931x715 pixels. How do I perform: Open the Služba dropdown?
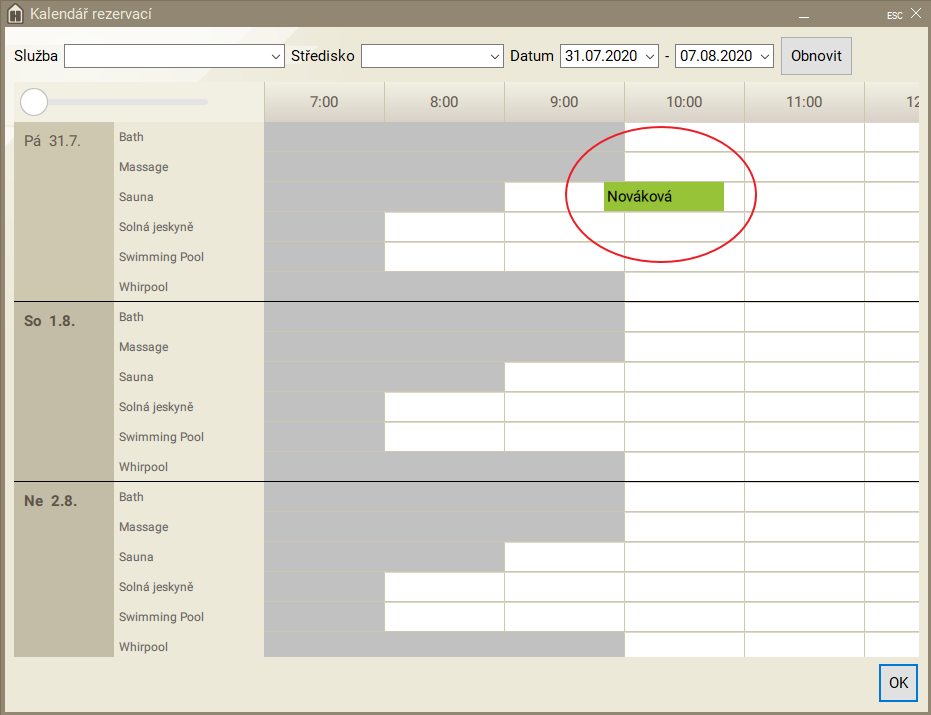pos(175,56)
